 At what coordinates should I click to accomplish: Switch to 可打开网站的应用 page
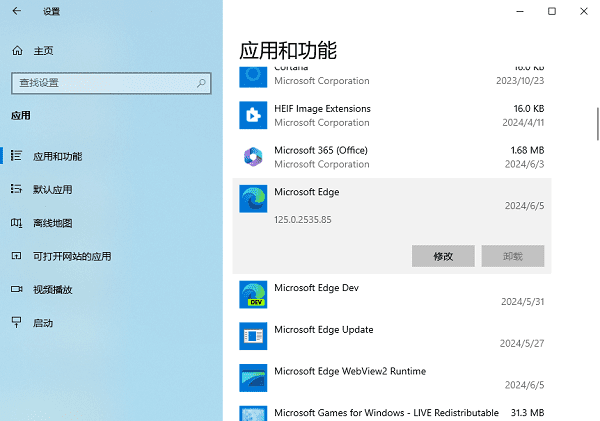(72, 256)
